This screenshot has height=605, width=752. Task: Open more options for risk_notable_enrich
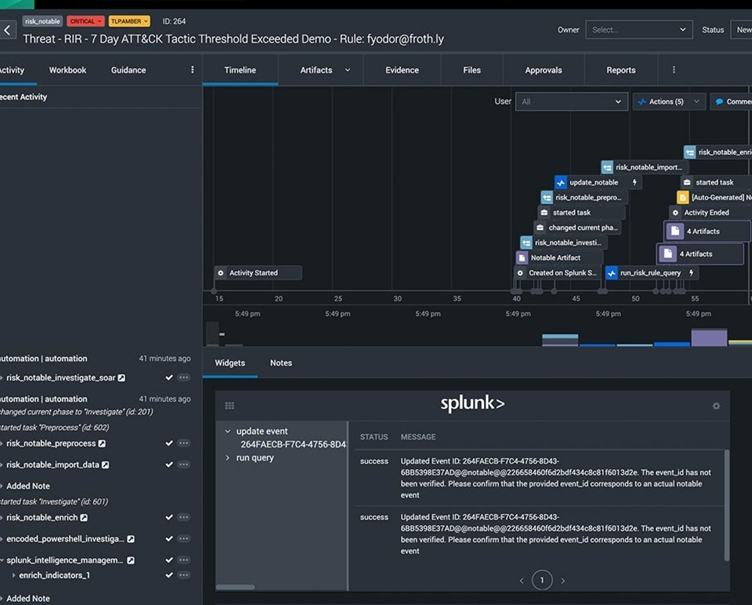click(x=183, y=517)
